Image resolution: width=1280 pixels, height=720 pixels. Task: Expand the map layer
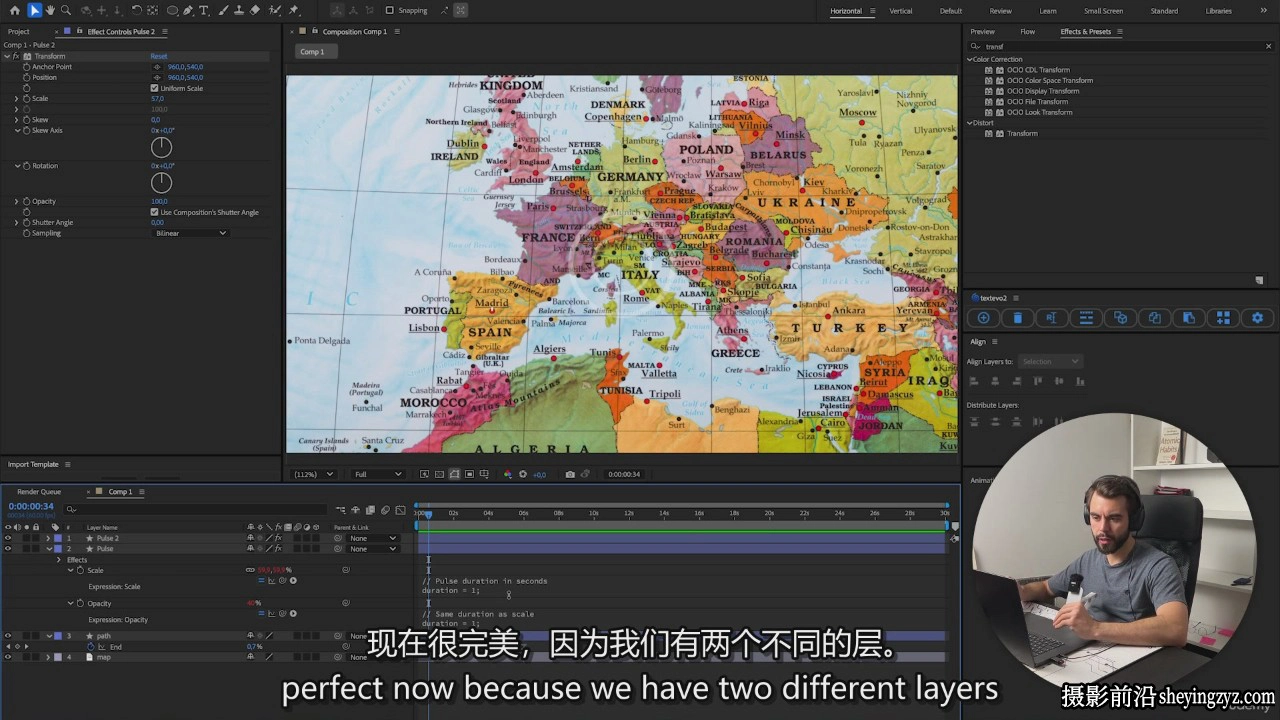(x=48, y=657)
